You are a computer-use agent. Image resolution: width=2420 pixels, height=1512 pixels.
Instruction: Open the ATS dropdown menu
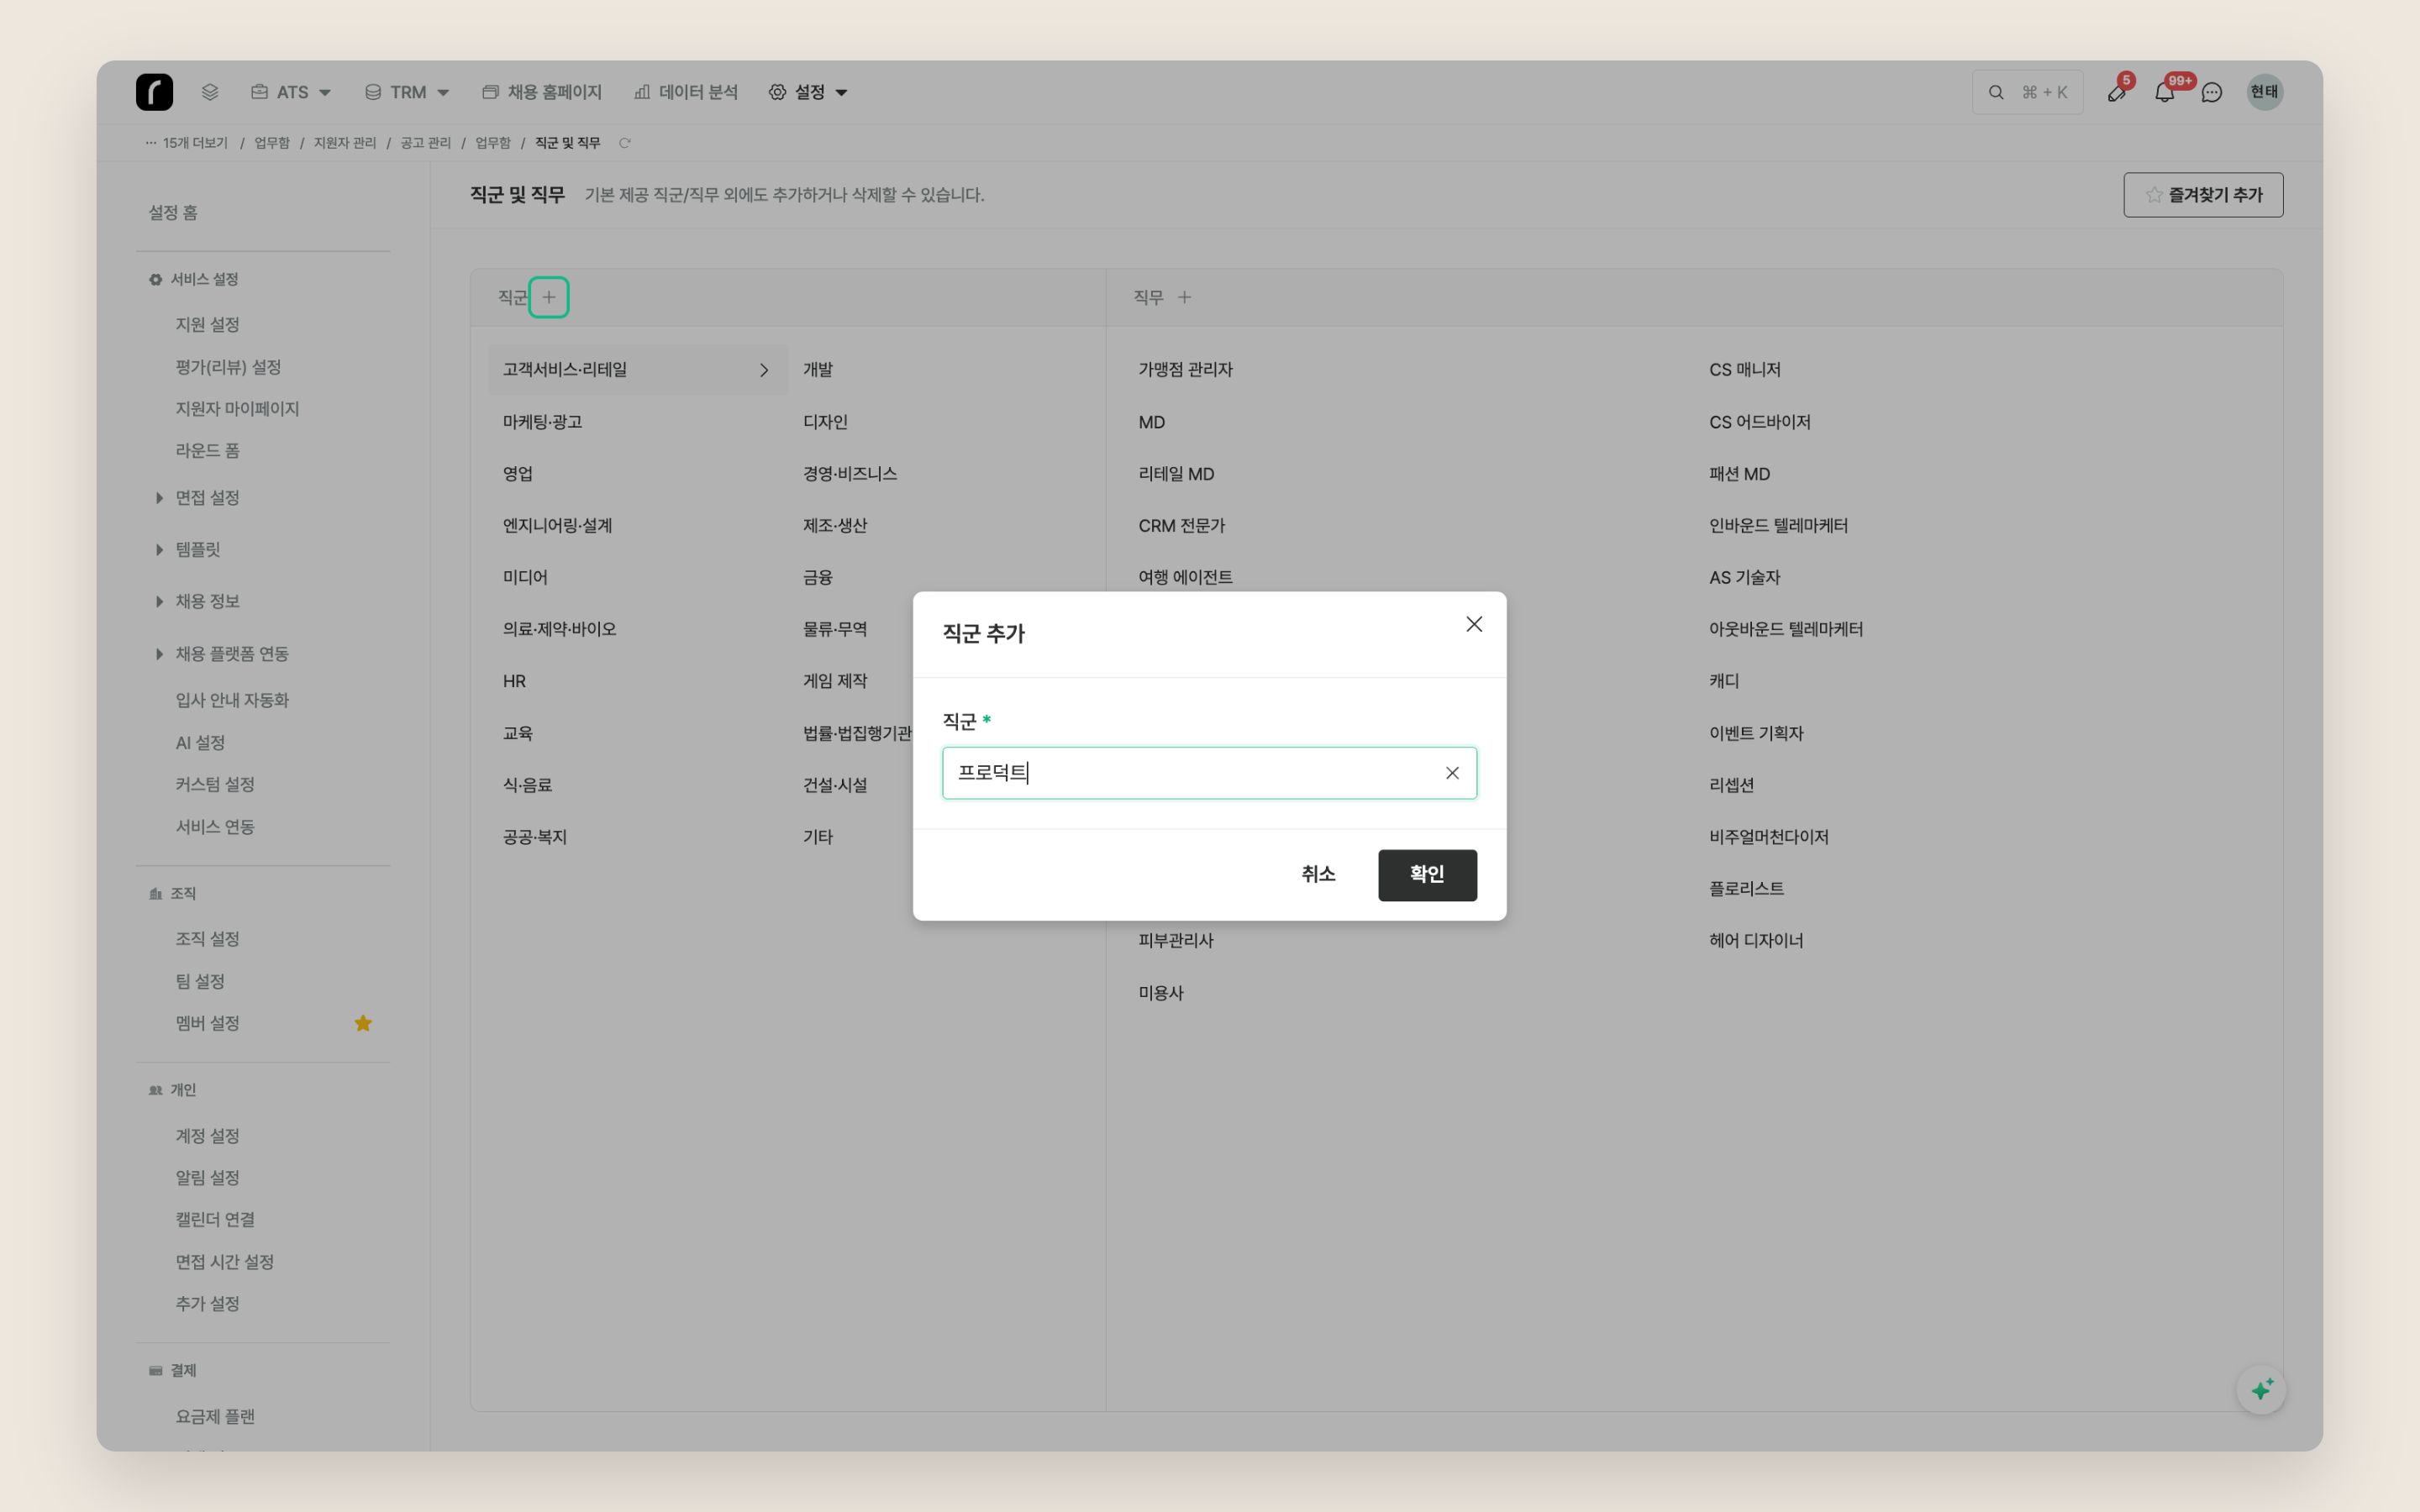tap(290, 92)
